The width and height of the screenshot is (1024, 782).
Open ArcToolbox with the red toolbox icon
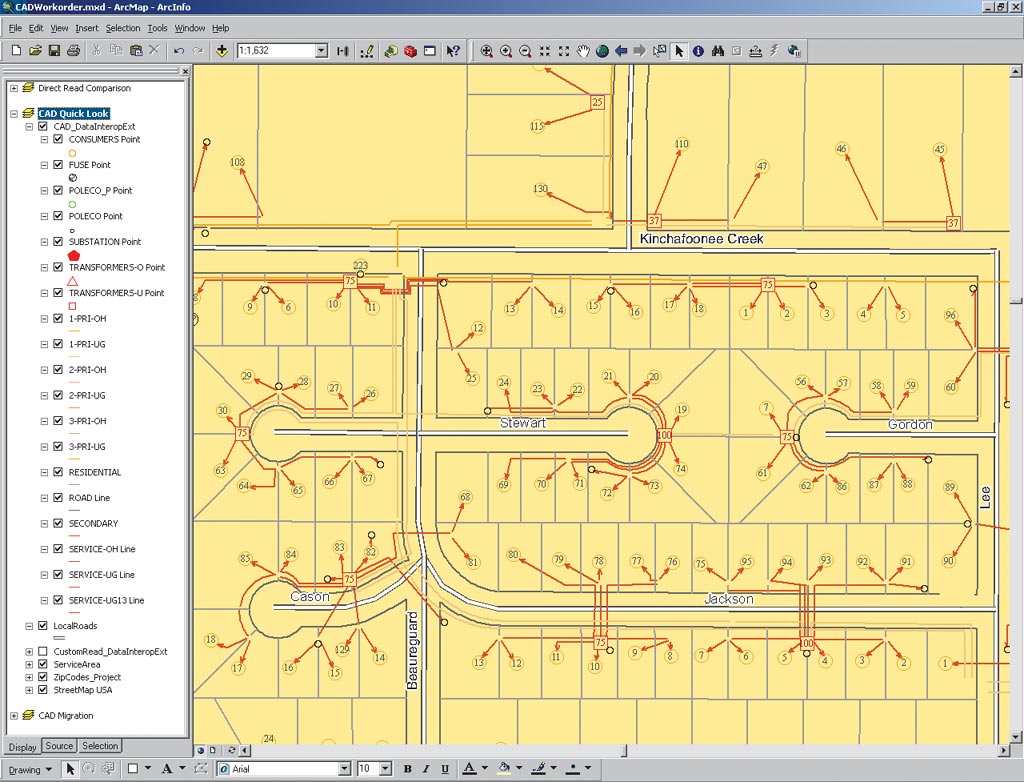[410, 51]
